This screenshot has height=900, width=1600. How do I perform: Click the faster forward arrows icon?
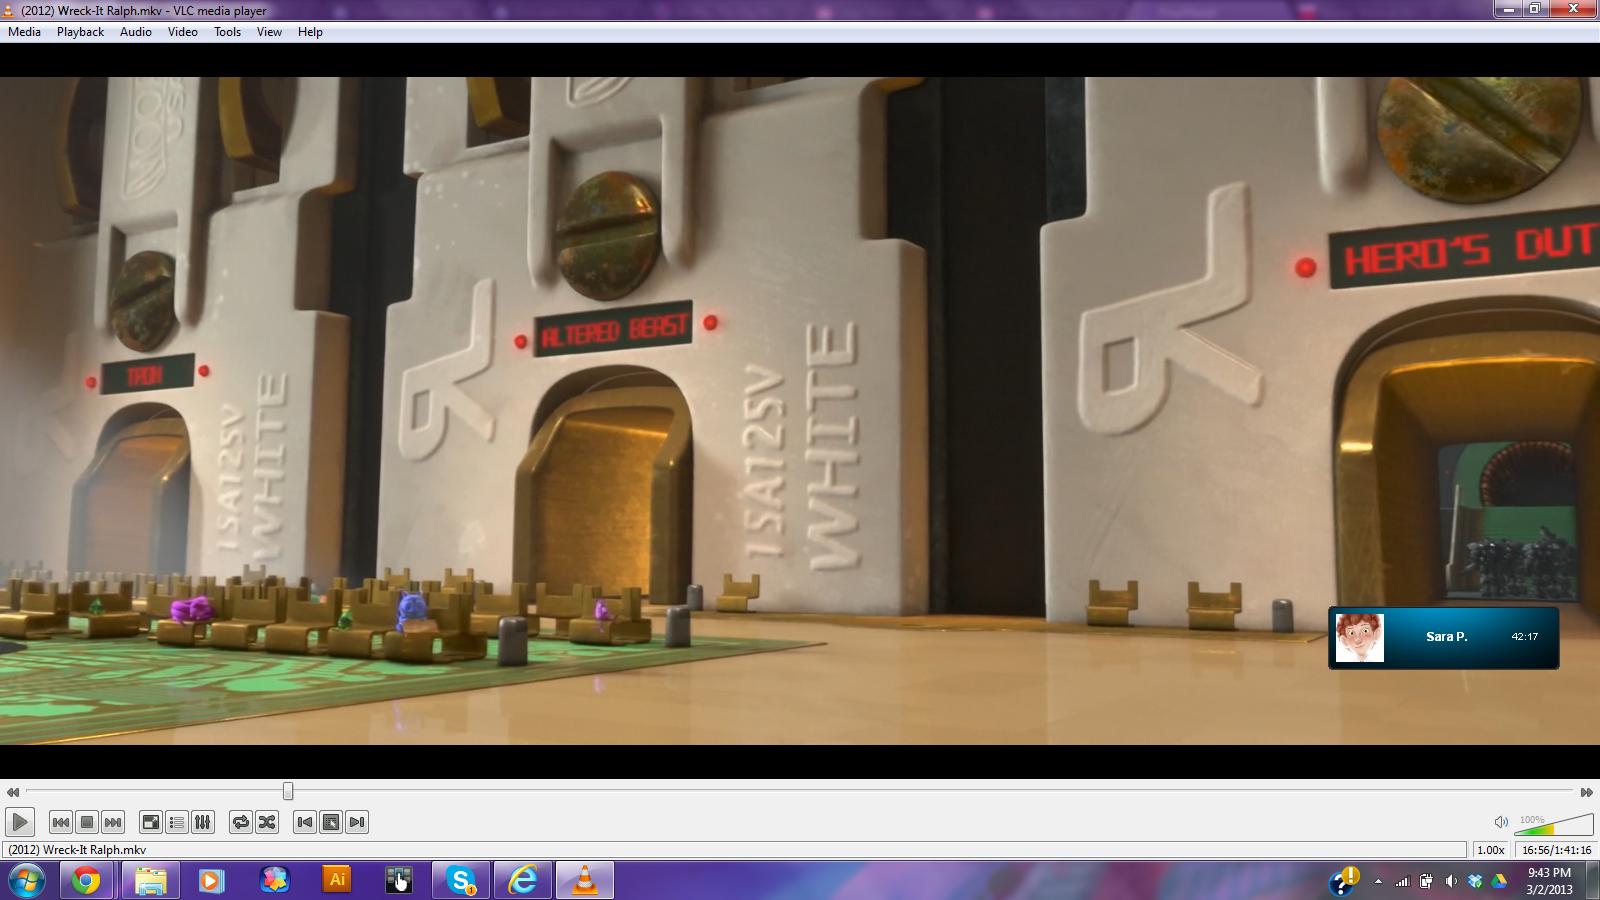[1586, 792]
